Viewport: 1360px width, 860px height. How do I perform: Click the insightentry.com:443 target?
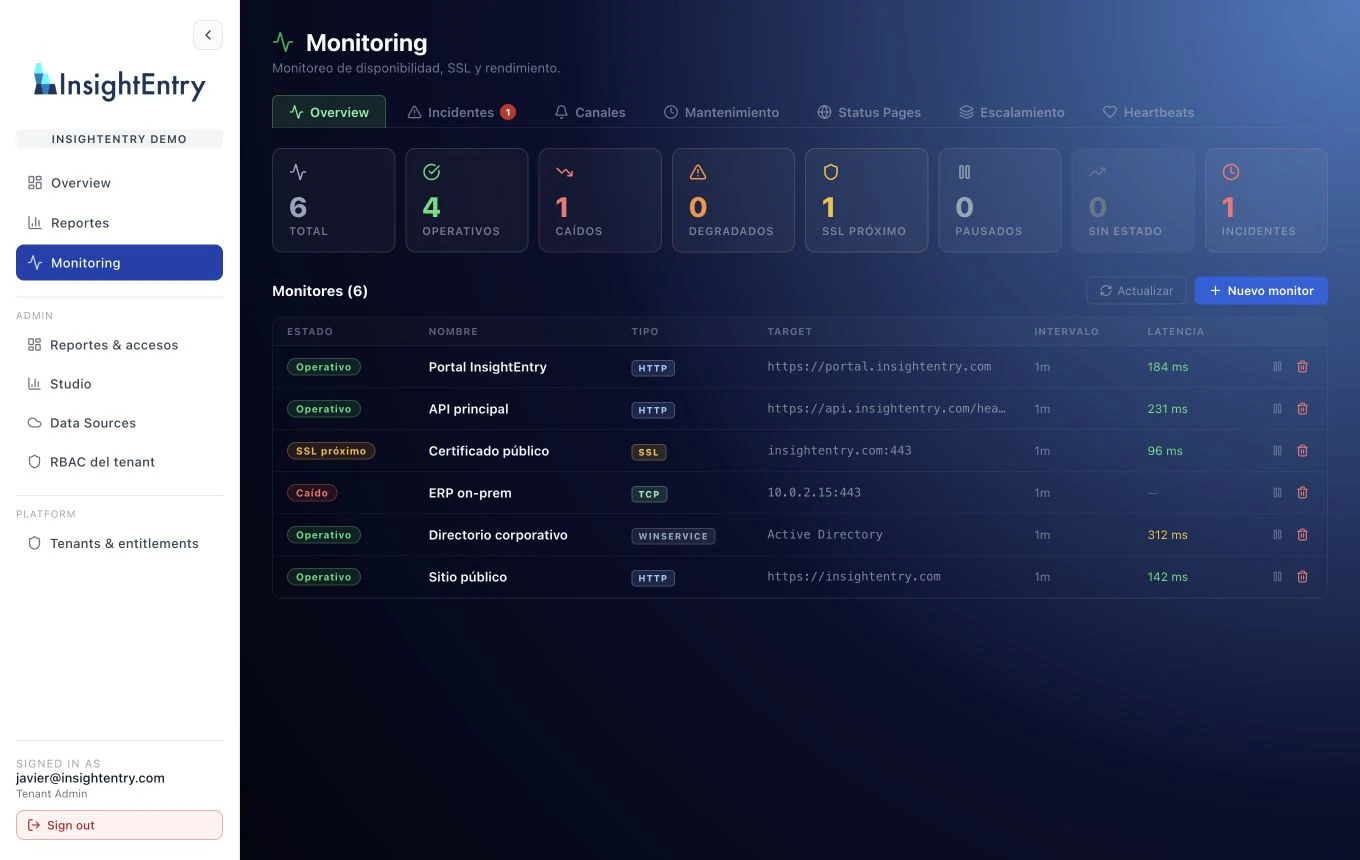(840, 451)
